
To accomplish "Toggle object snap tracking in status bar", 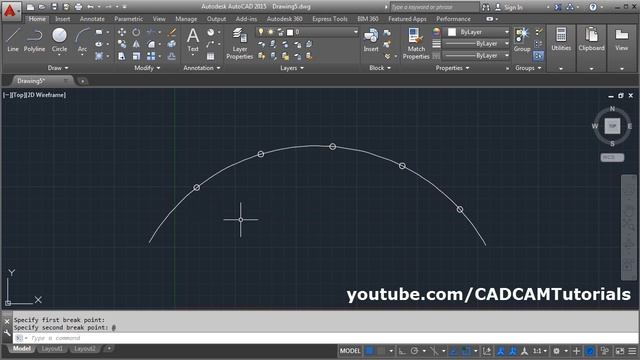I will [x=453, y=351].
